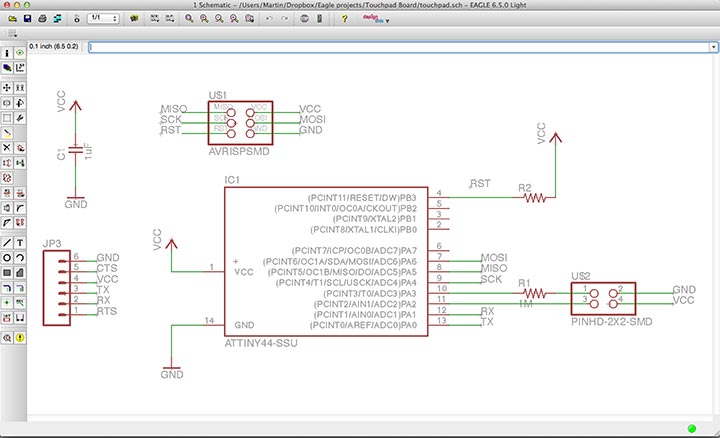
Task: Select the Mirror tool
Action: pyautogui.click(x=7, y=103)
